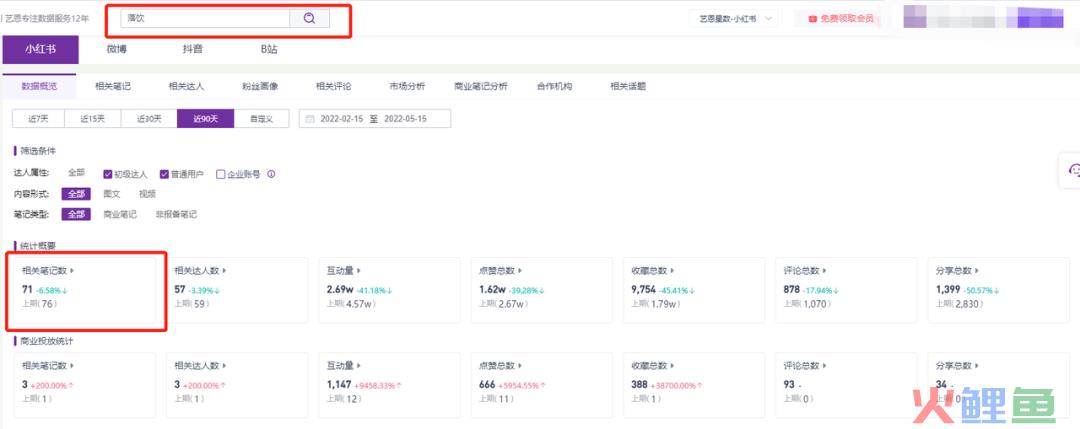Viewport: 1080px width, 429px height.
Task: Expand 点赞总数 arrow in 统计概要
Action: (520, 271)
